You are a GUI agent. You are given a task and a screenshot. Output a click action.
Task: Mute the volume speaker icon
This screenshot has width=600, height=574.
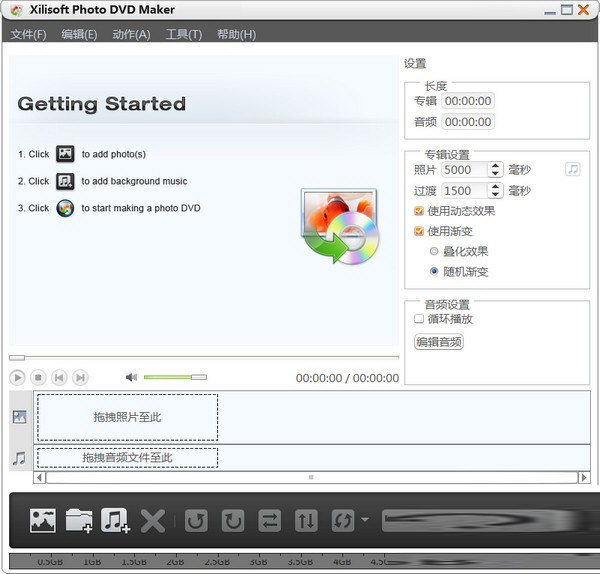click(131, 377)
